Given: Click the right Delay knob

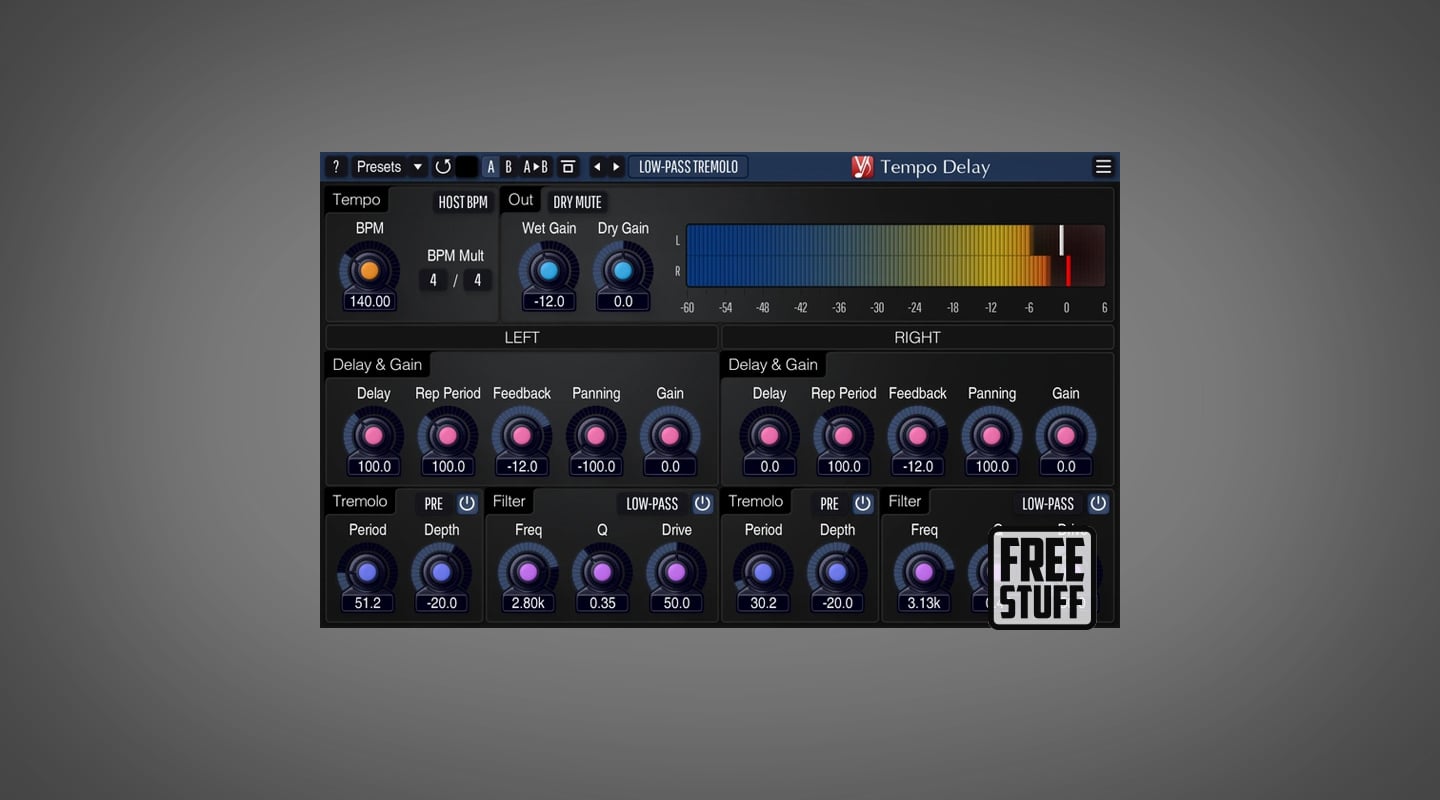Looking at the screenshot, I should click(x=770, y=436).
